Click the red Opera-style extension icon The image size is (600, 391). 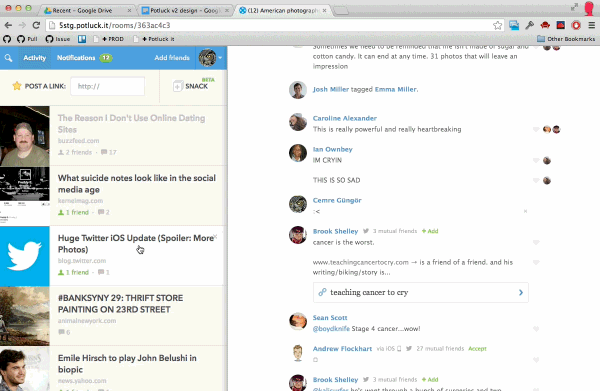[x=576, y=25]
